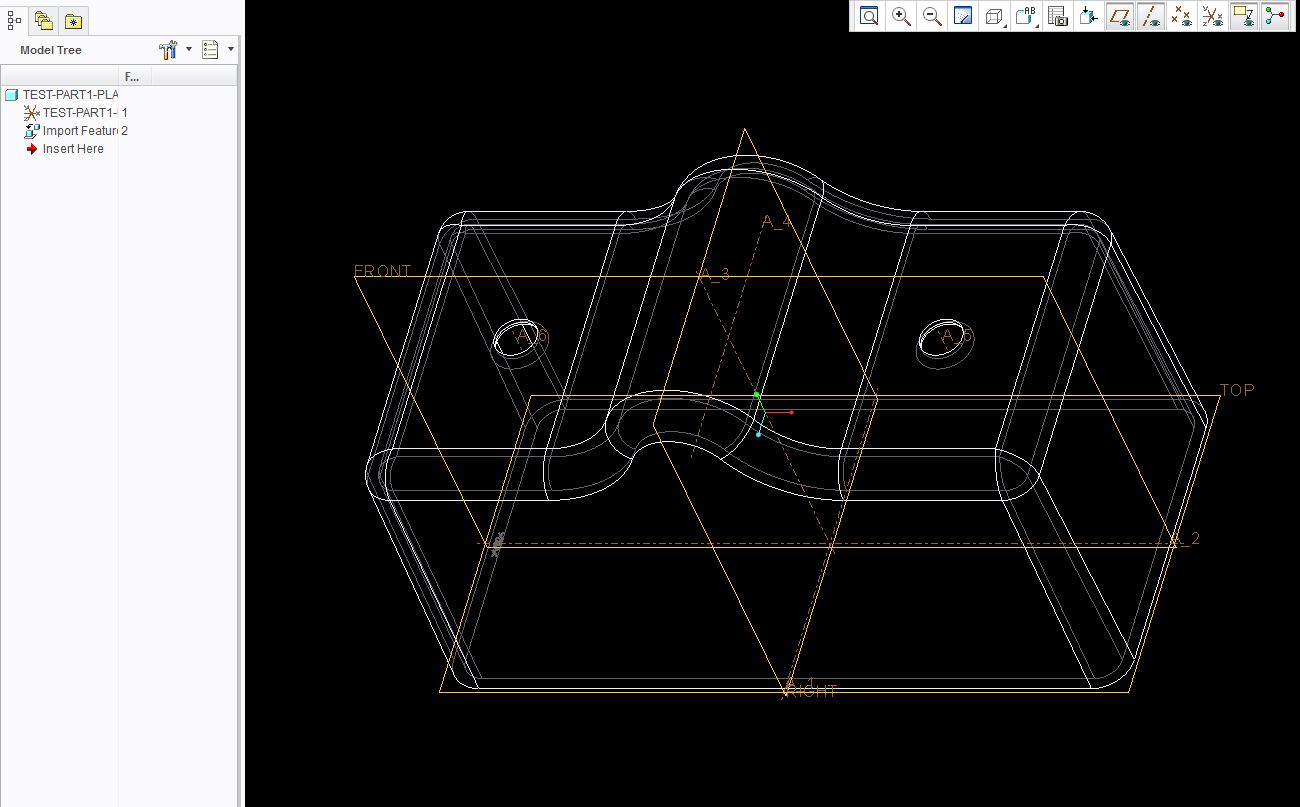Toggle datum axis display
Viewport: 1300px width, 807px height.
(x=1151, y=16)
